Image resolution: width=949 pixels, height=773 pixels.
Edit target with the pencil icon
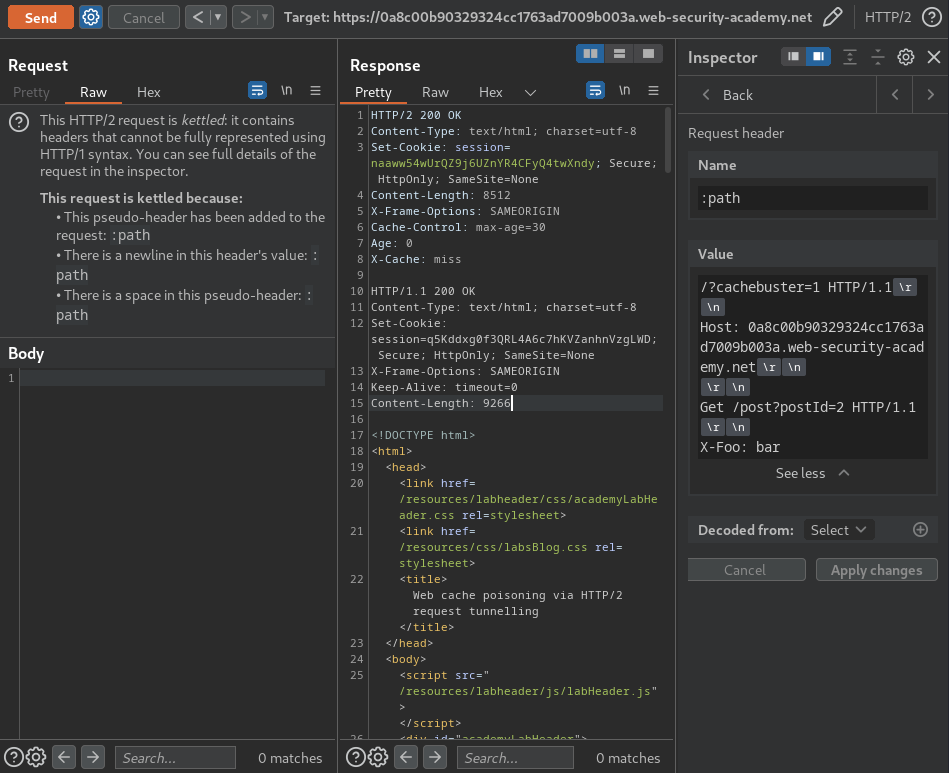click(833, 18)
